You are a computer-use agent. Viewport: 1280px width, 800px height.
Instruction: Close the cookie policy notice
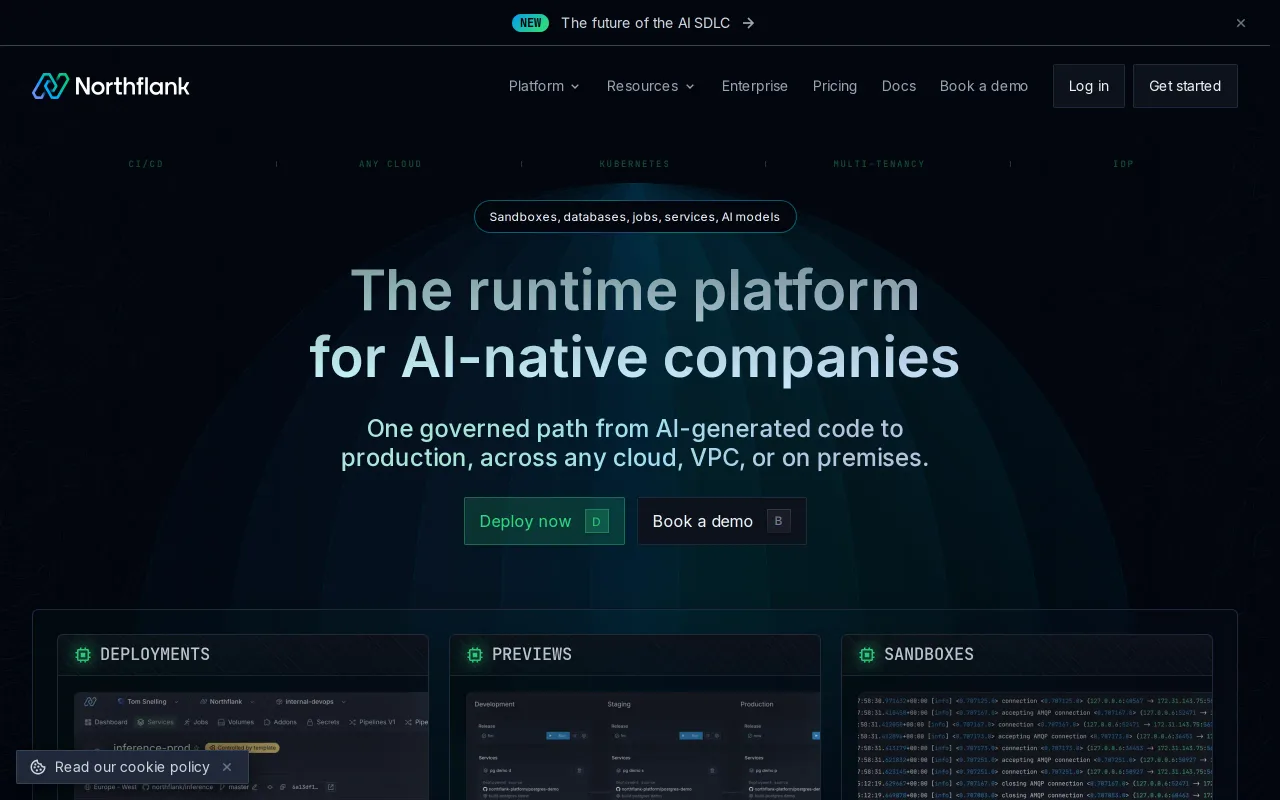click(227, 767)
